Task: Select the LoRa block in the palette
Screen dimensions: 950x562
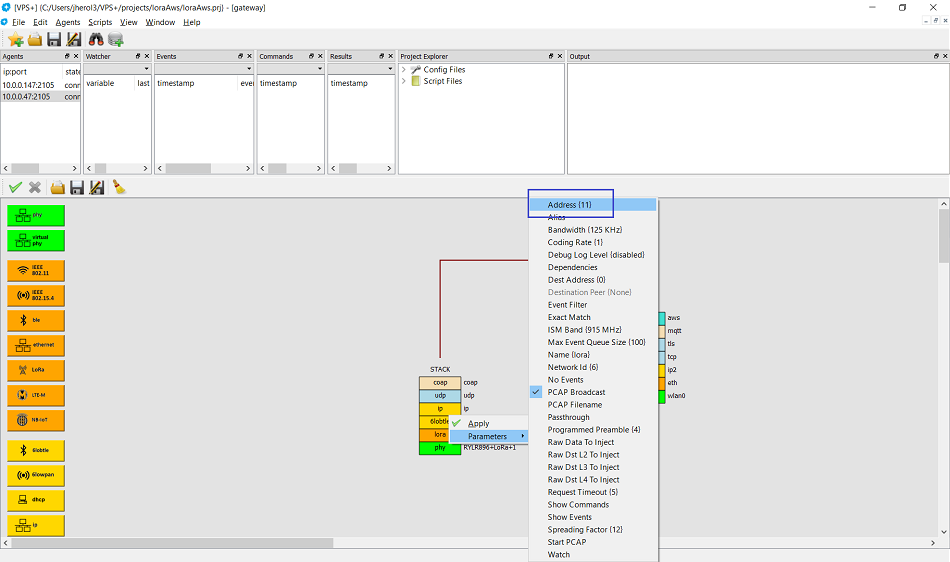Action: click(x=36, y=370)
